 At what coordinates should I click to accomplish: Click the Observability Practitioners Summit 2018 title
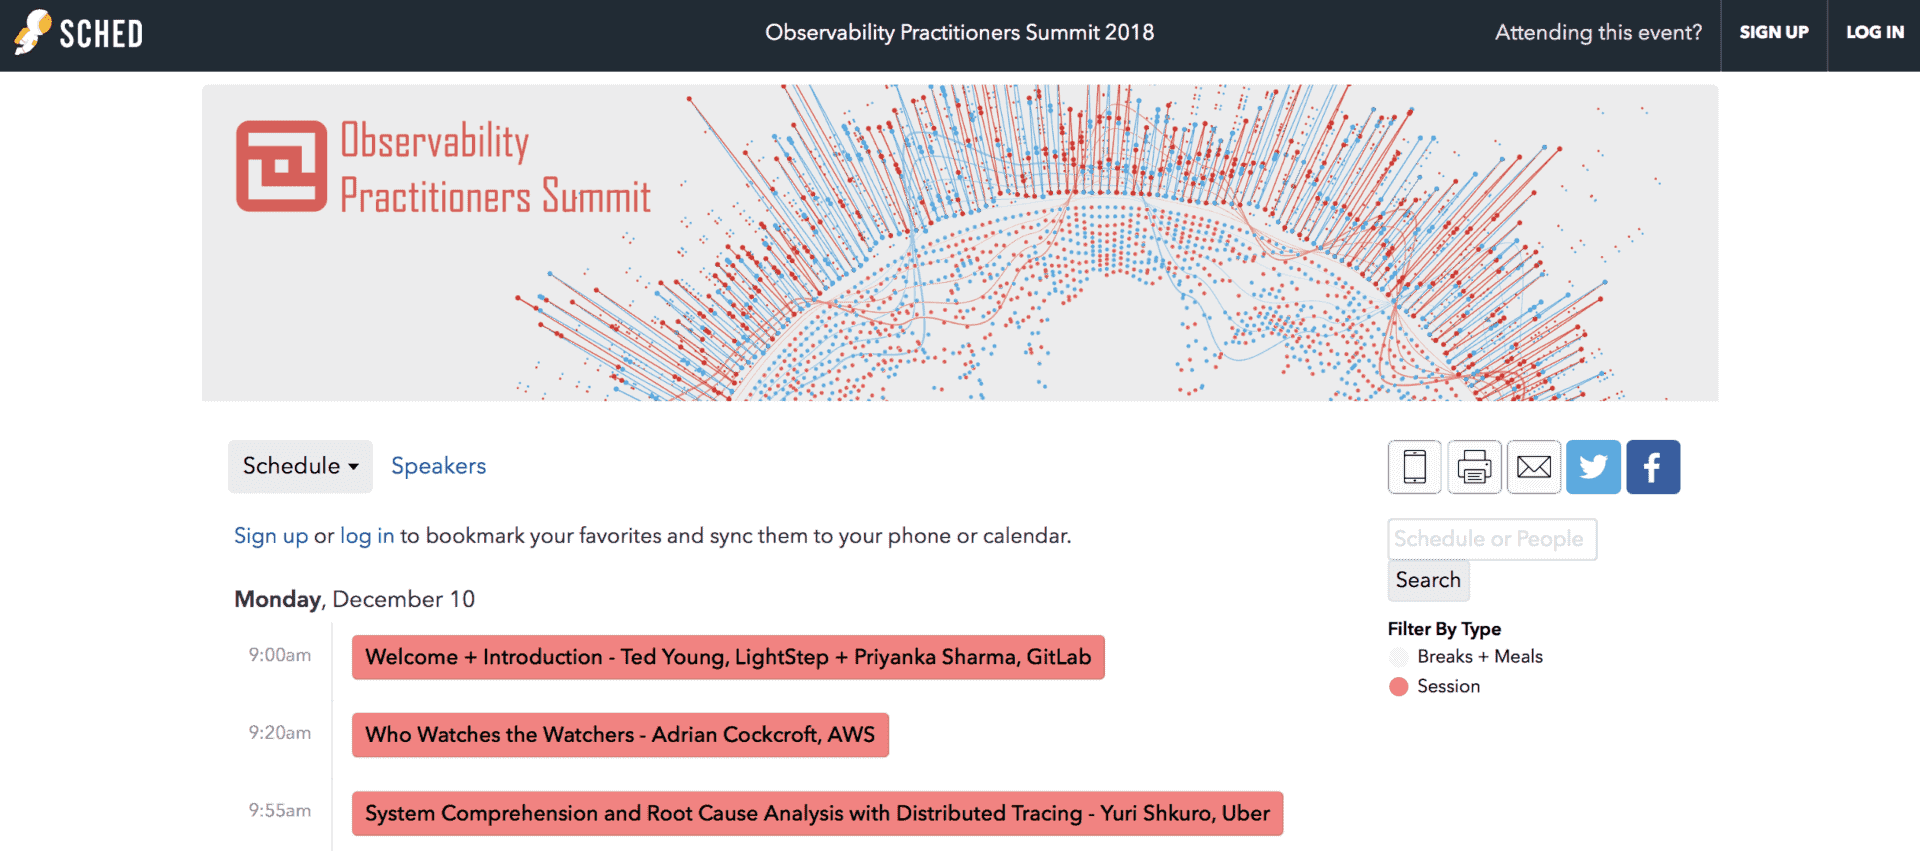[x=960, y=33]
